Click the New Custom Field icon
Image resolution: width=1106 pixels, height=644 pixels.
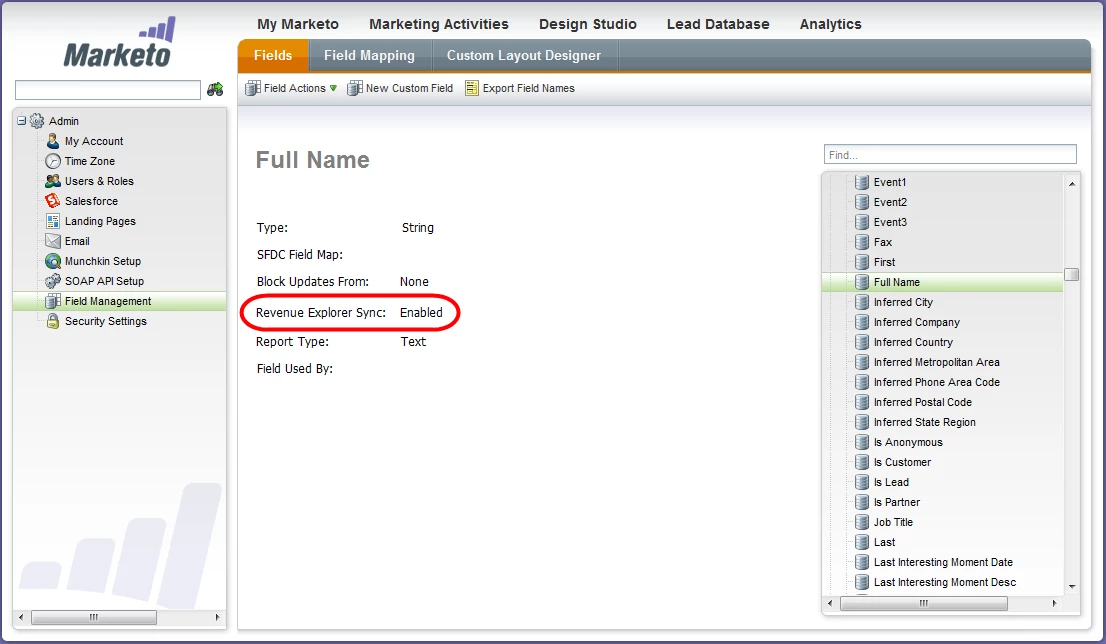click(355, 88)
